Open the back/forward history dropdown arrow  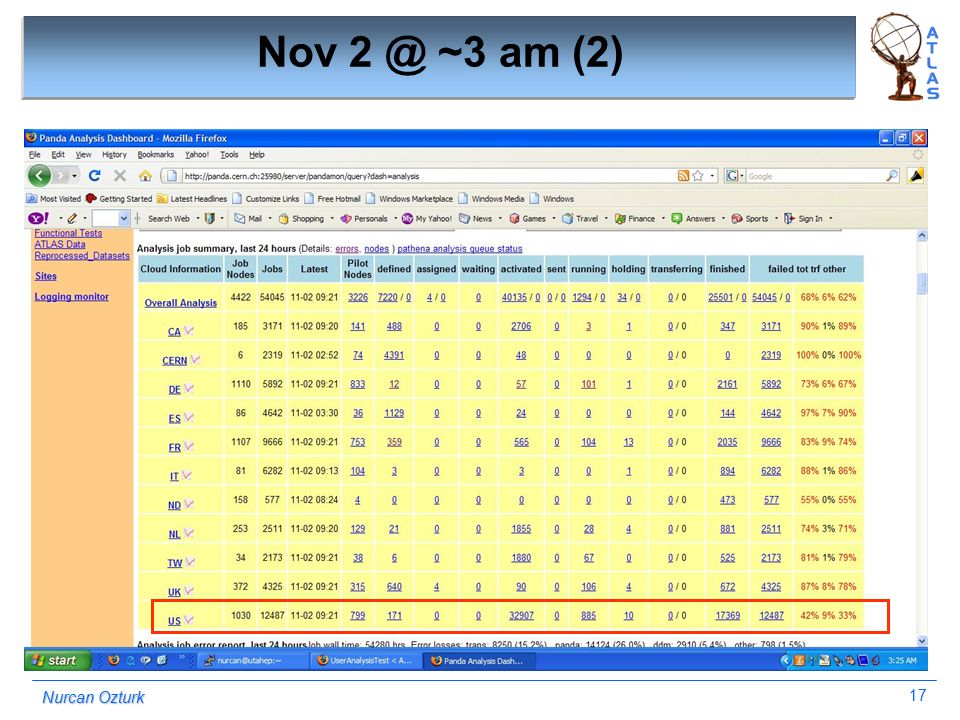pyautogui.click(x=74, y=176)
